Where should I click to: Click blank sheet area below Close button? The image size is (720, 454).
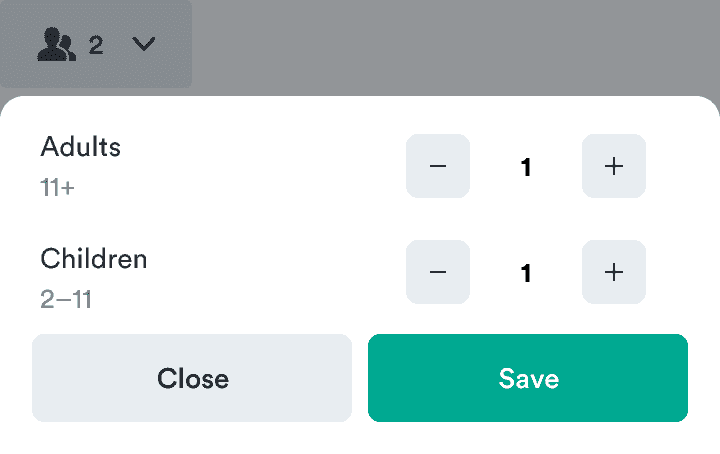click(x=192, y=438)
